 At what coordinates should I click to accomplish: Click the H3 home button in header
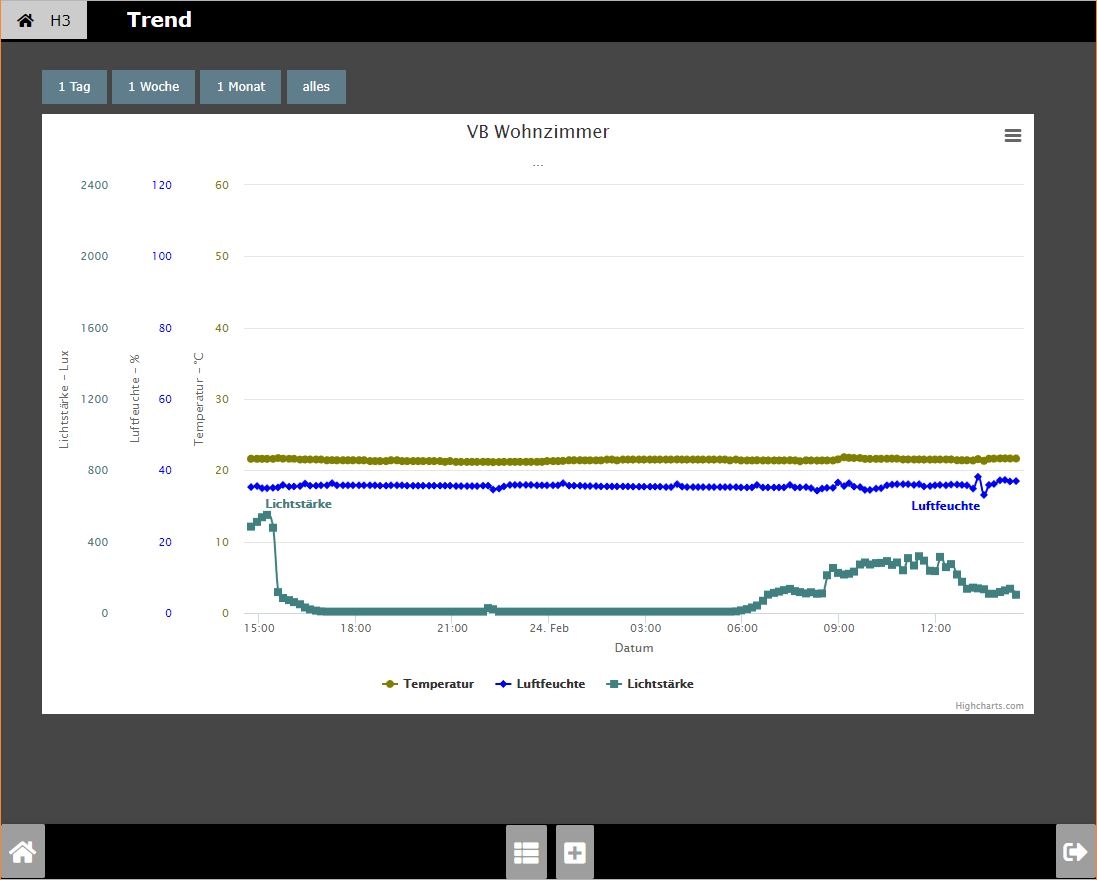click(44, 20)
